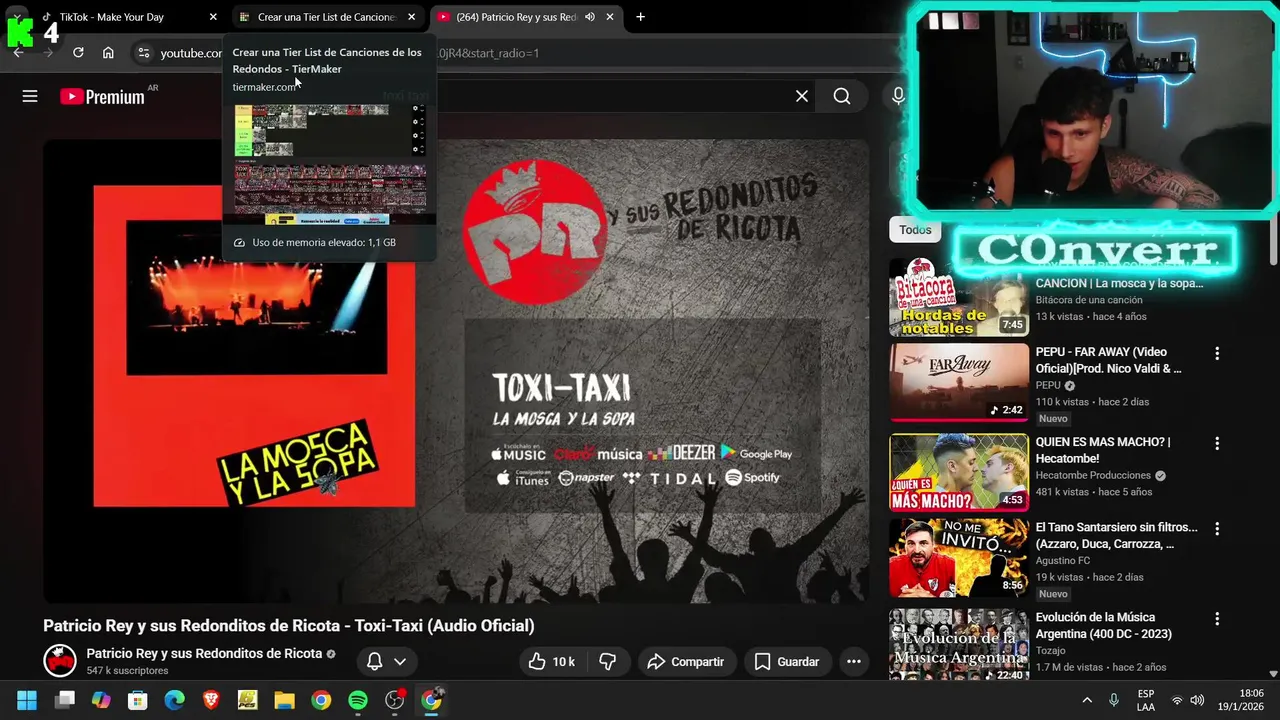Open Patricio Rey channel avatar
Image resolution: width=1280 pixels, height=720 pixels.
coord(60,660)
